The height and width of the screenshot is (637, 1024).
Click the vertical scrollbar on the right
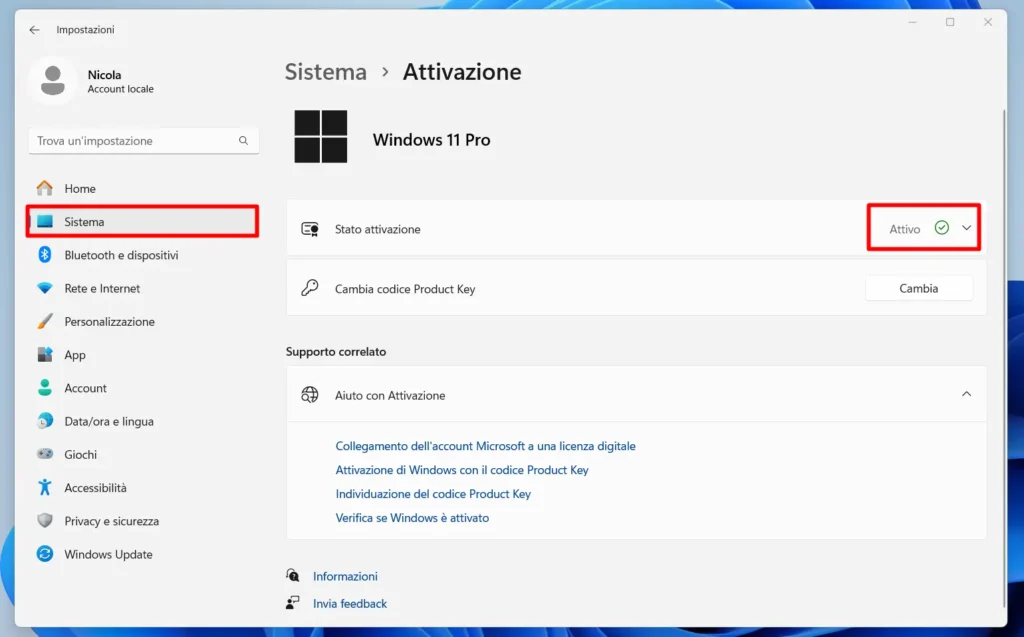[1004, 358]
